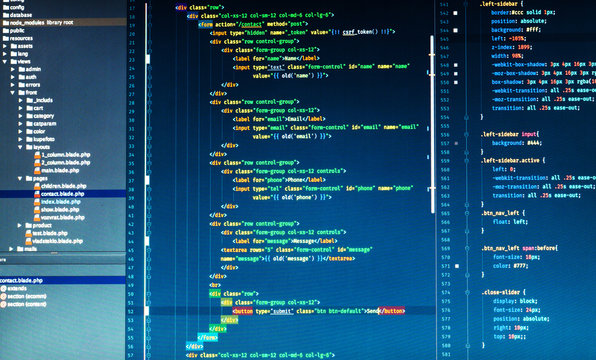This screenshot has height=360, width=596.
Task: Click the textarea tag on line 45
Action: pyautogui.click(x=234, y=250)
